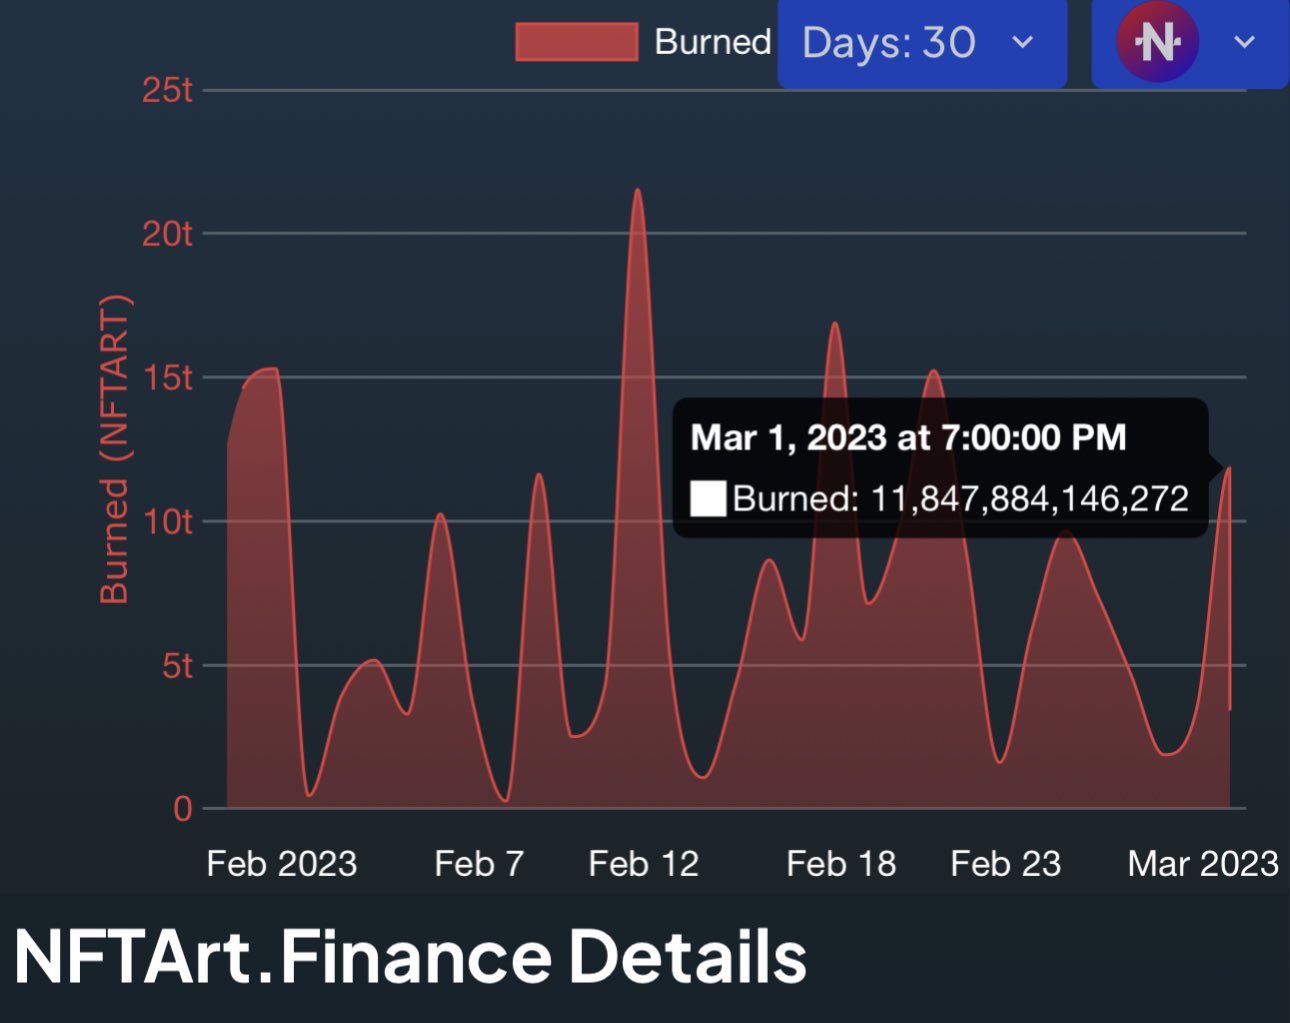Click the Burned legend label
The height and width of the screenshot is (1023, 1290).
[712, 42]
